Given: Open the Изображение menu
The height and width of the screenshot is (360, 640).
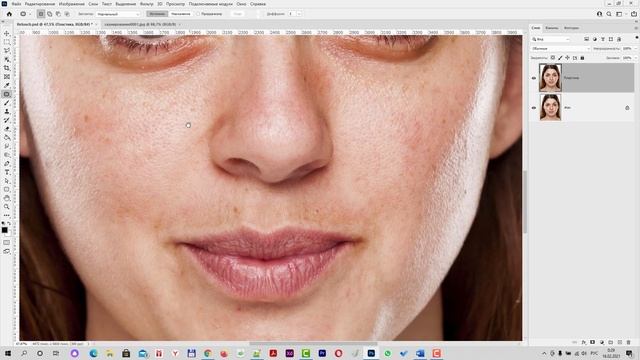Looking at the screenshot, I should coord(71,4).
